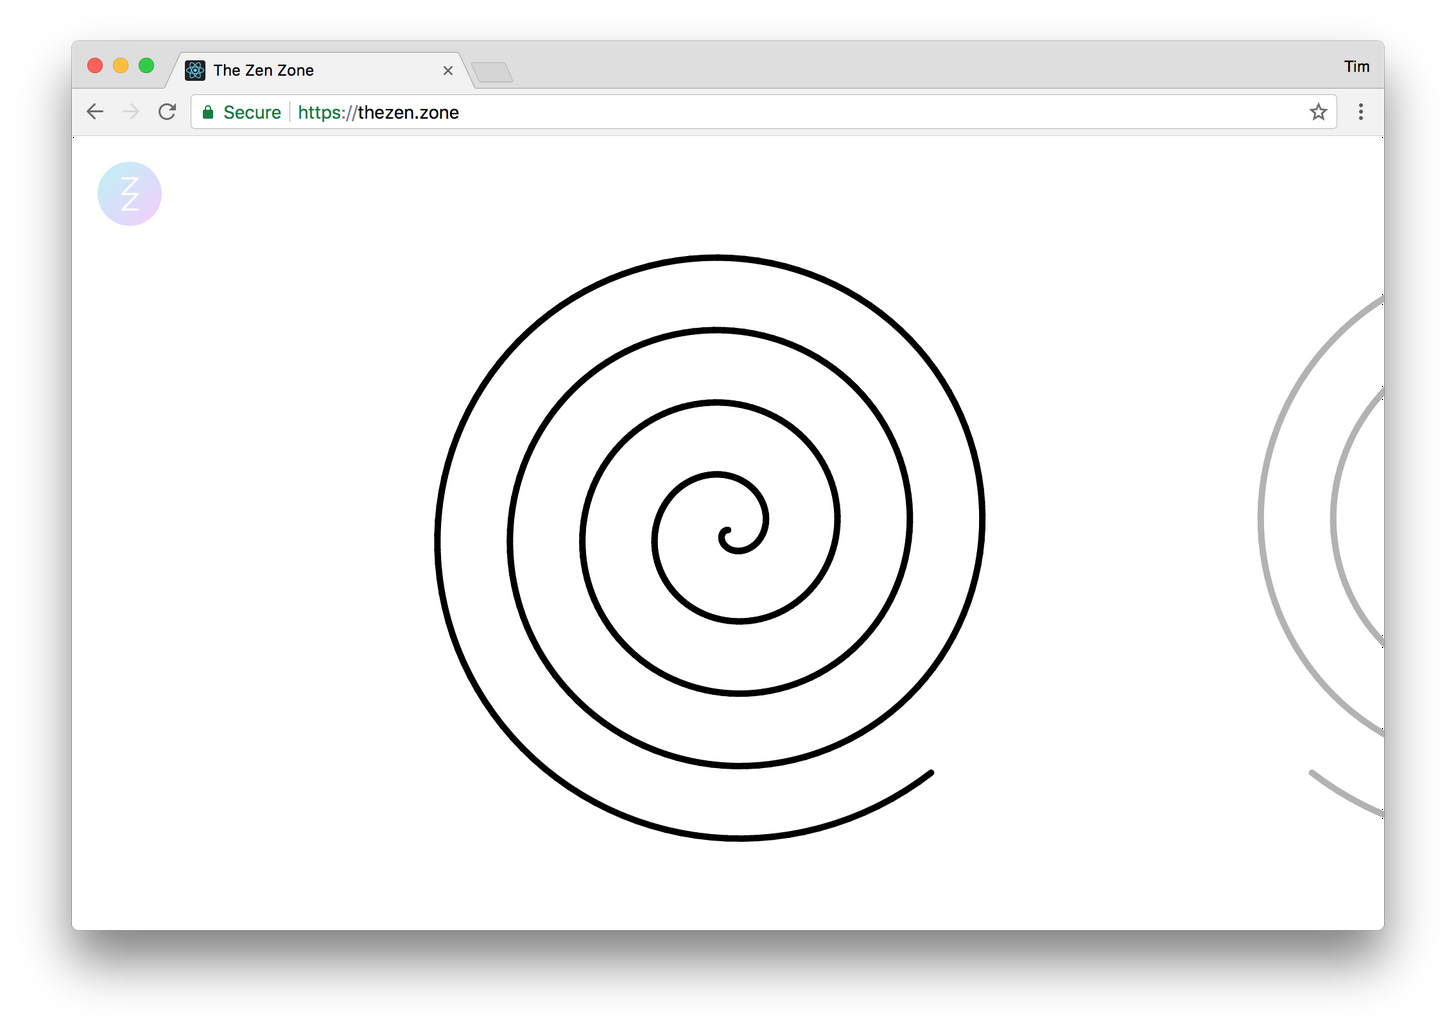Go back with the browser back arrow
Viewport: 1456px width, 1033px height.
tap(95, 112)
